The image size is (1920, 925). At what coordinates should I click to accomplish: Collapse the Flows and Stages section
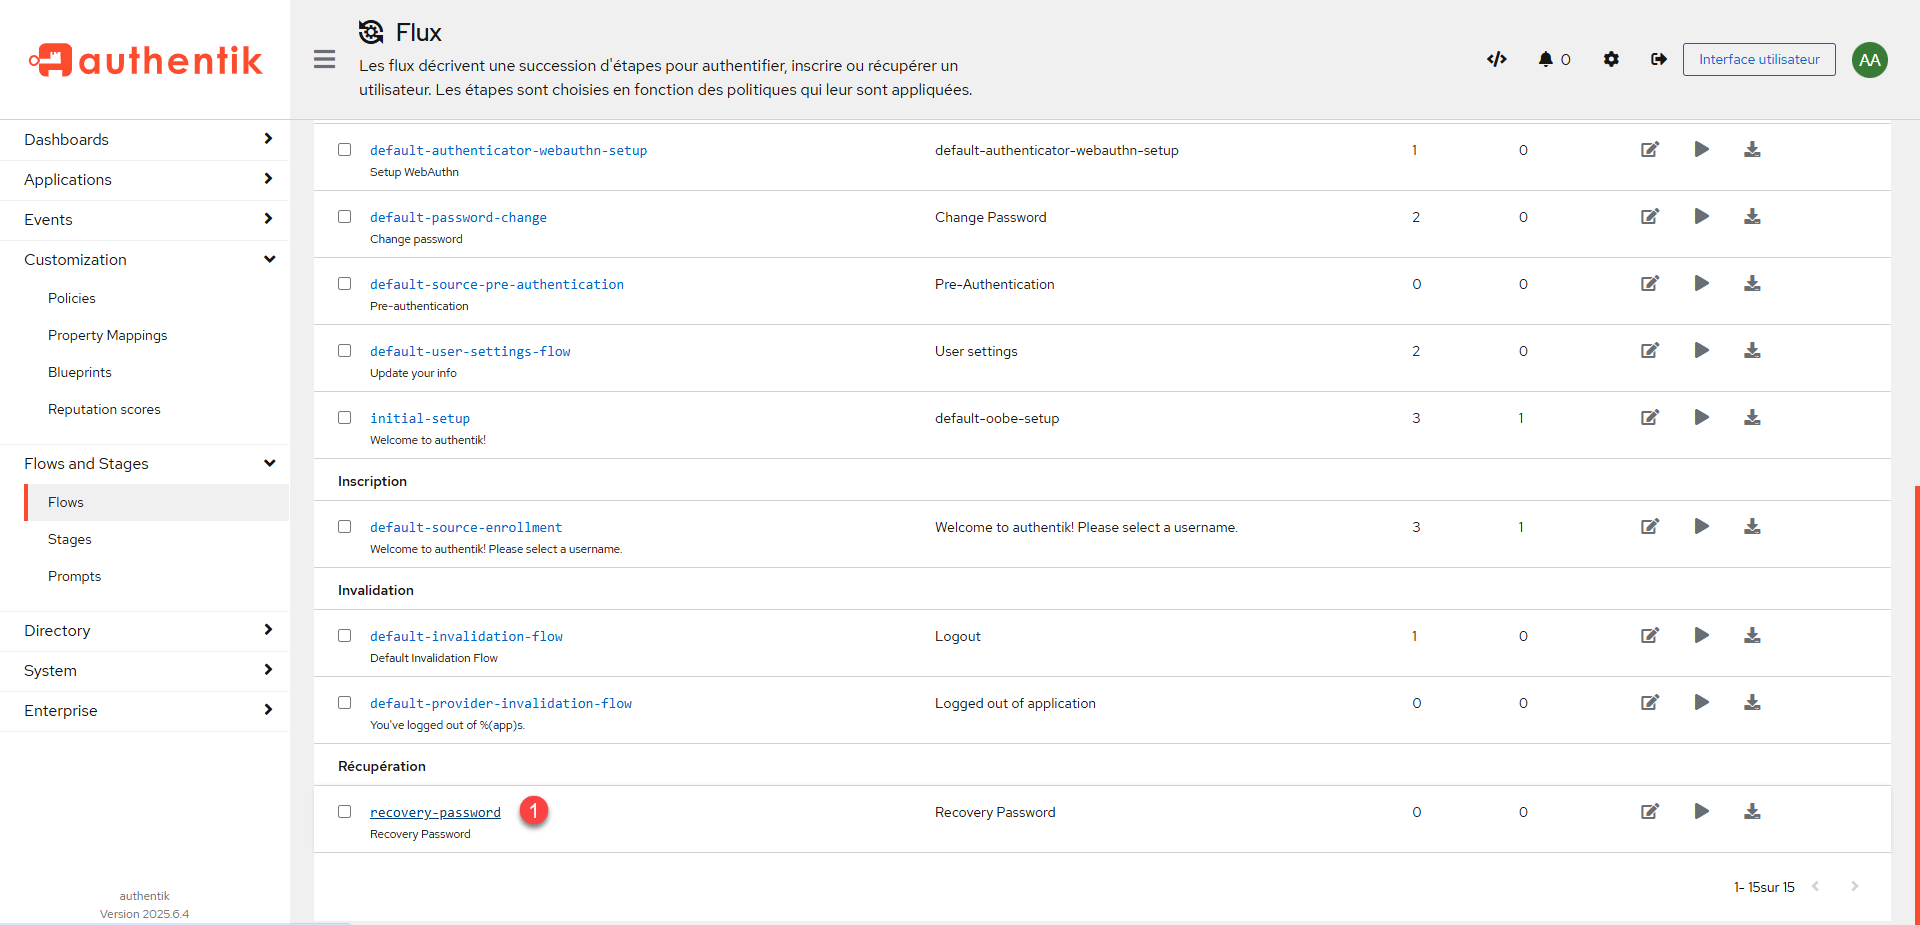pyautogui.click(x=145, y=463)
